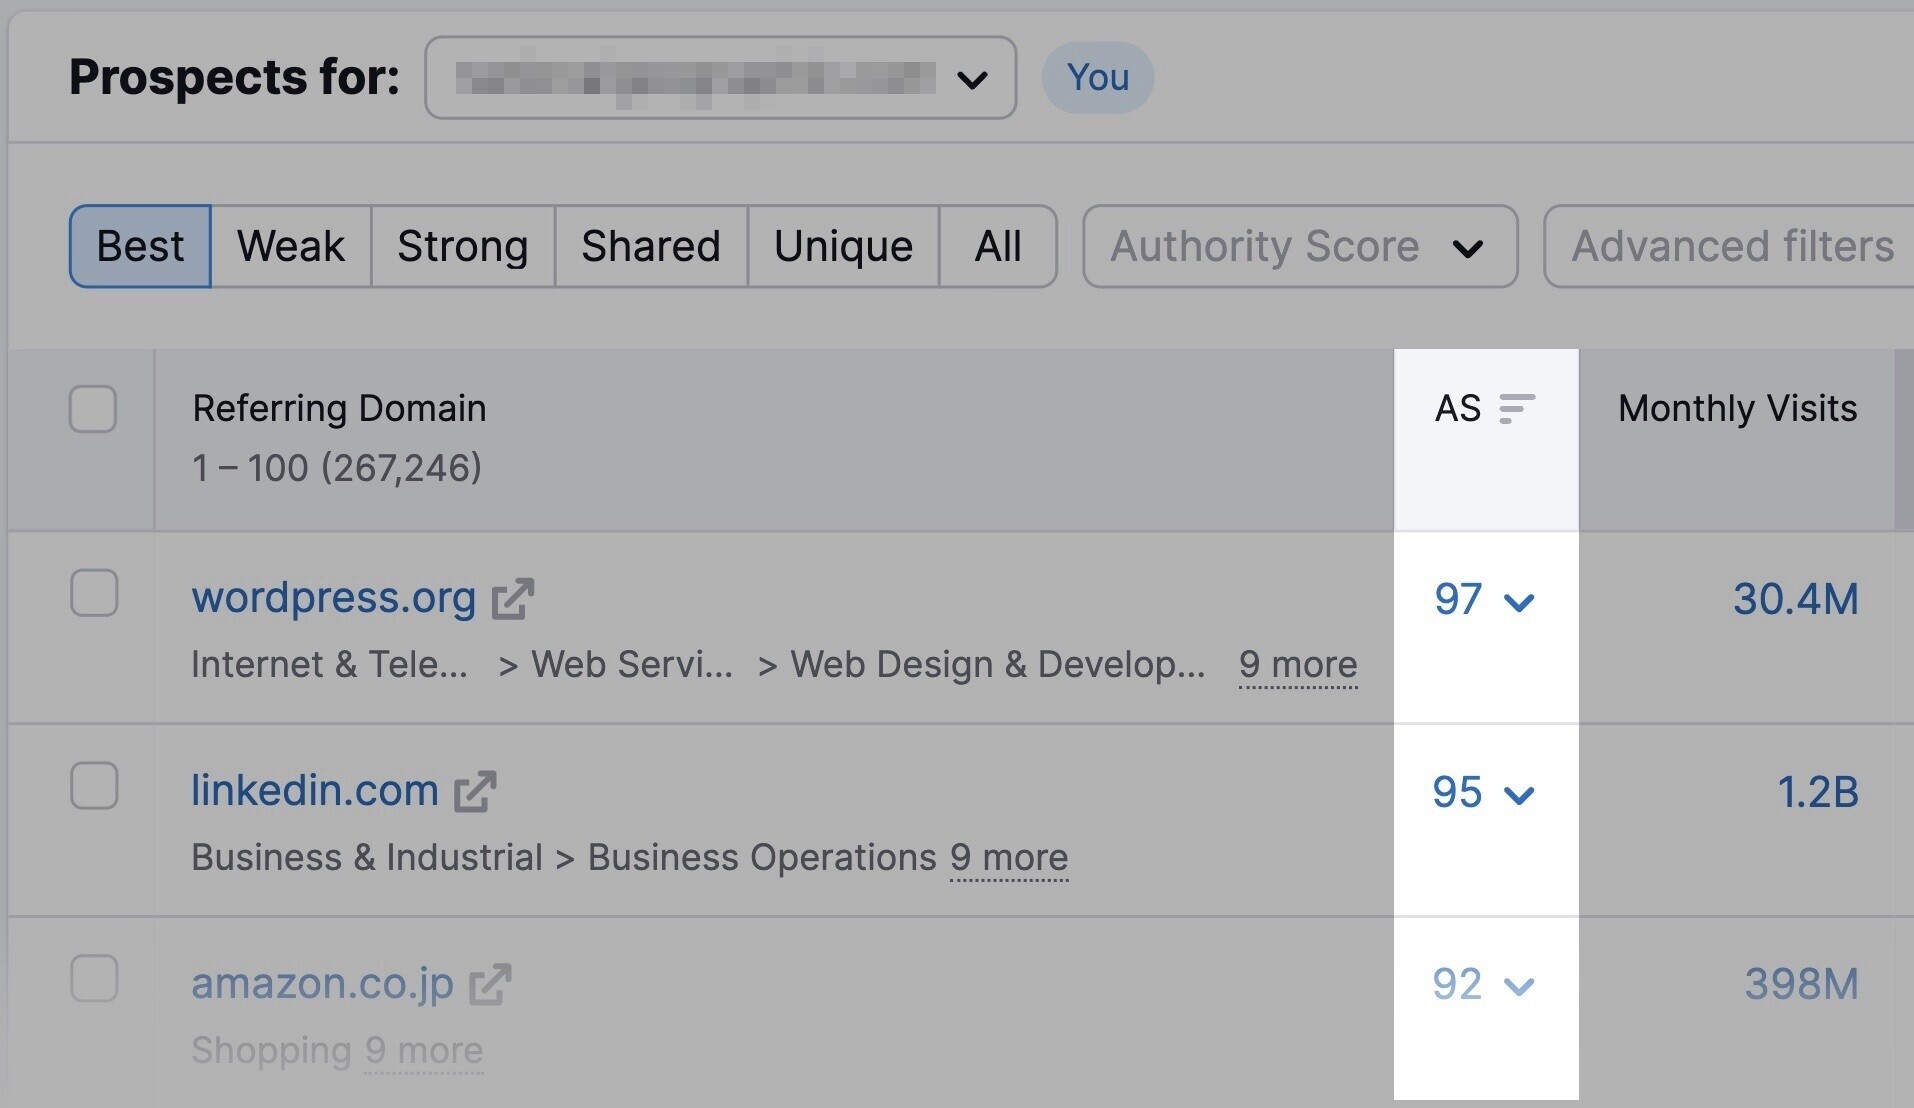Switch to the Strong tab

pyautogui.click(x=463, y=246)
